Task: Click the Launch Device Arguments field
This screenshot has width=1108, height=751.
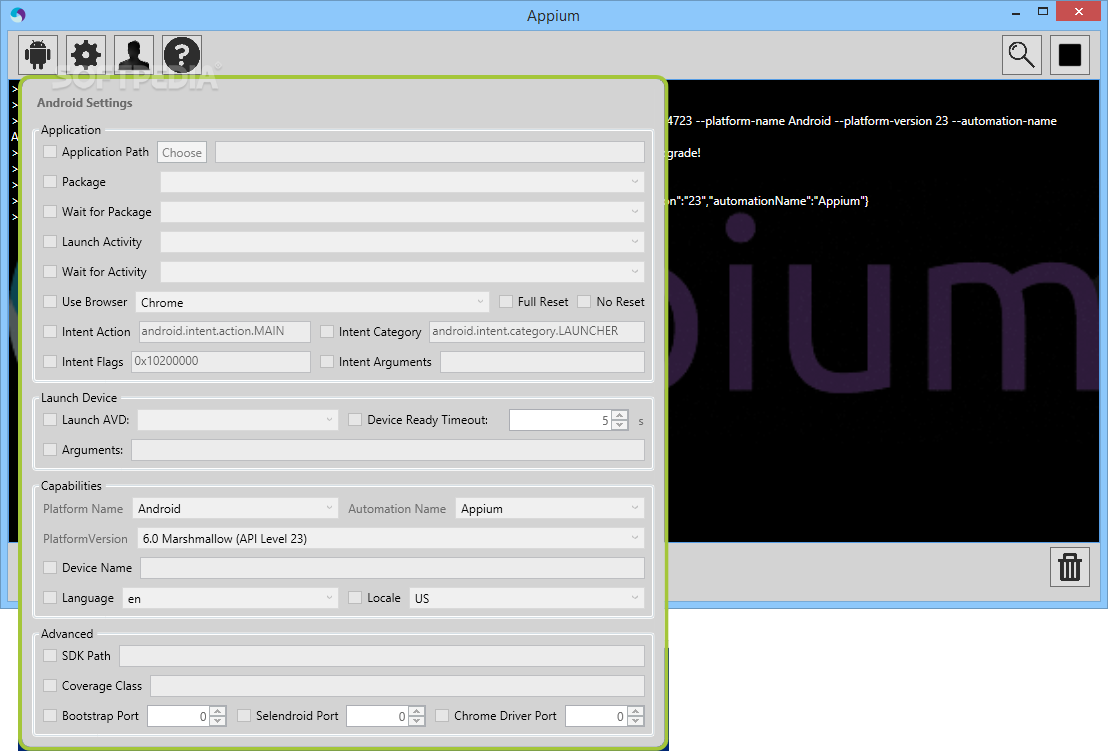Action: 388,450
